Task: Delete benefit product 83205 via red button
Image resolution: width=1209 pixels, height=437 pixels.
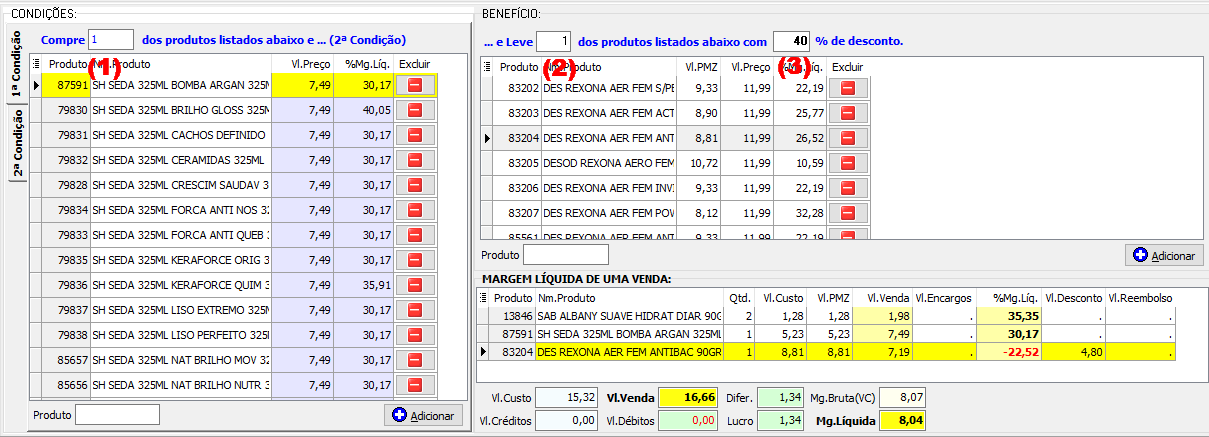Action: pos(848,163)
